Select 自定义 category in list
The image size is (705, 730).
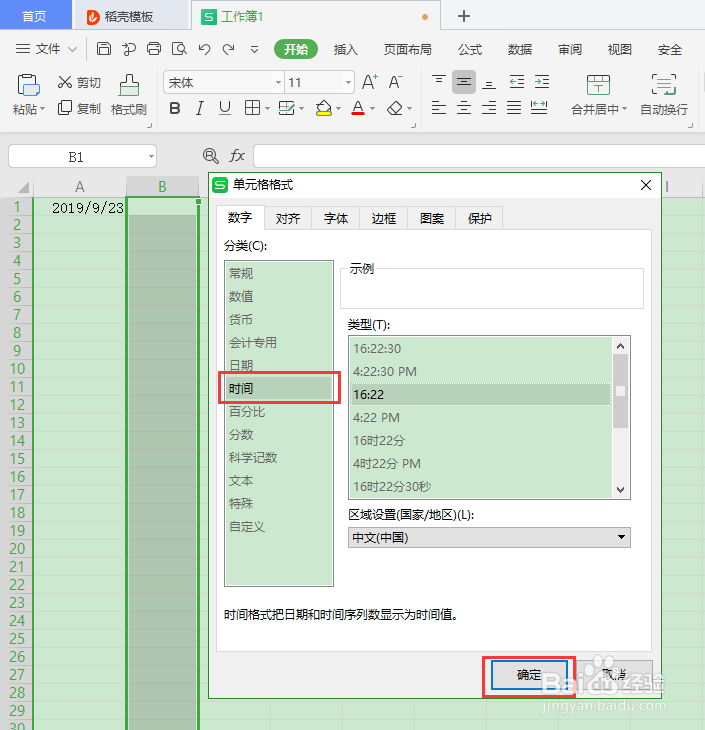(279, 527)
